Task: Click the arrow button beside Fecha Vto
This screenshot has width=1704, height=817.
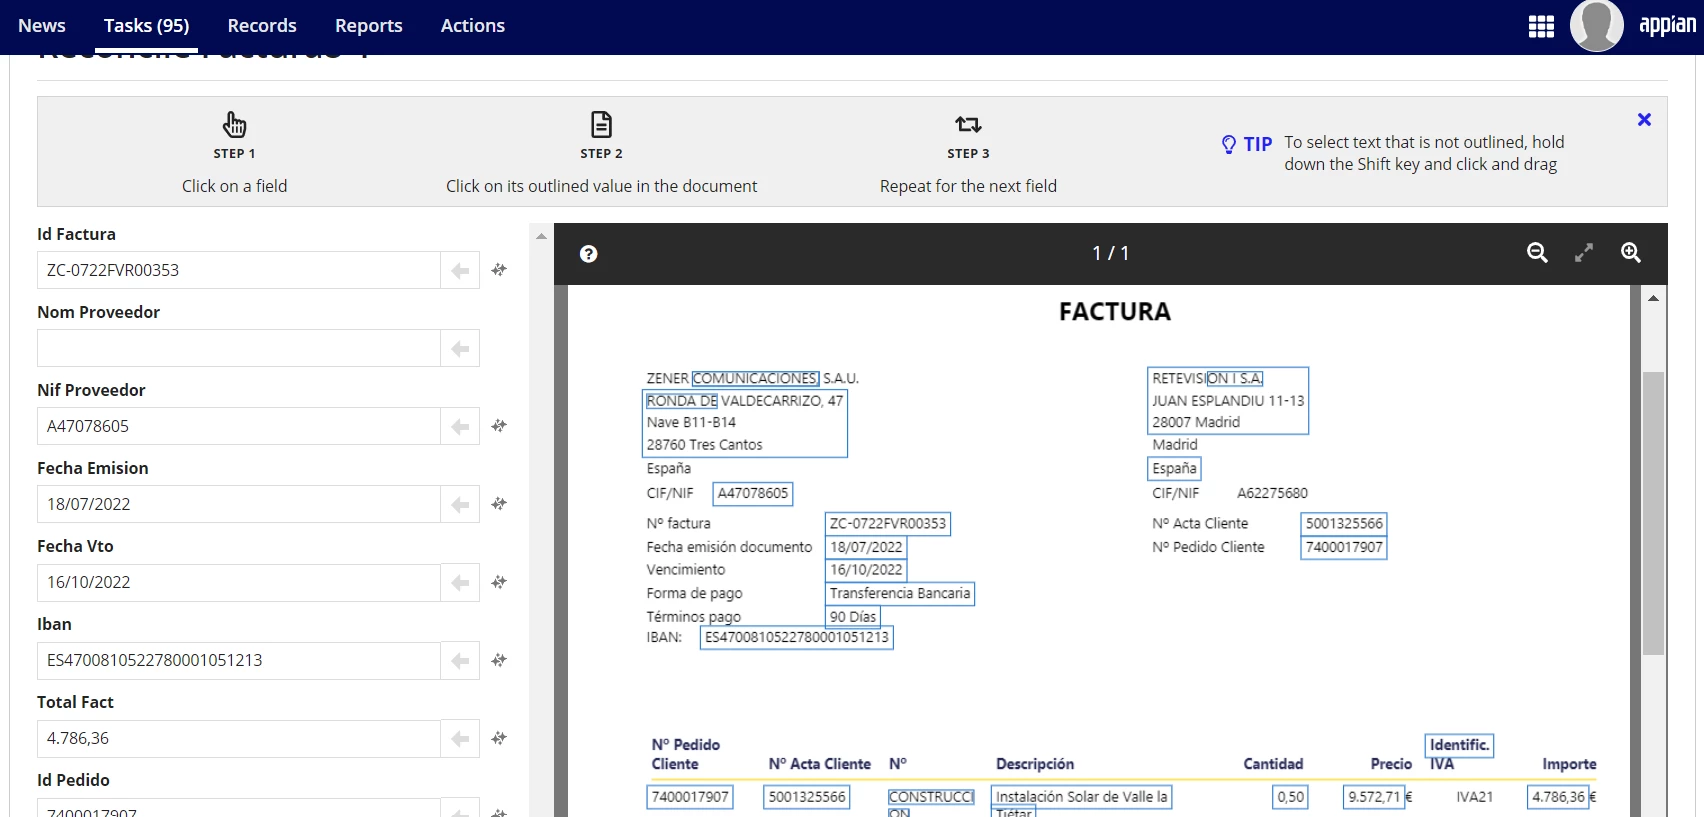Action: pyautogui.click(x=460, y=582)
